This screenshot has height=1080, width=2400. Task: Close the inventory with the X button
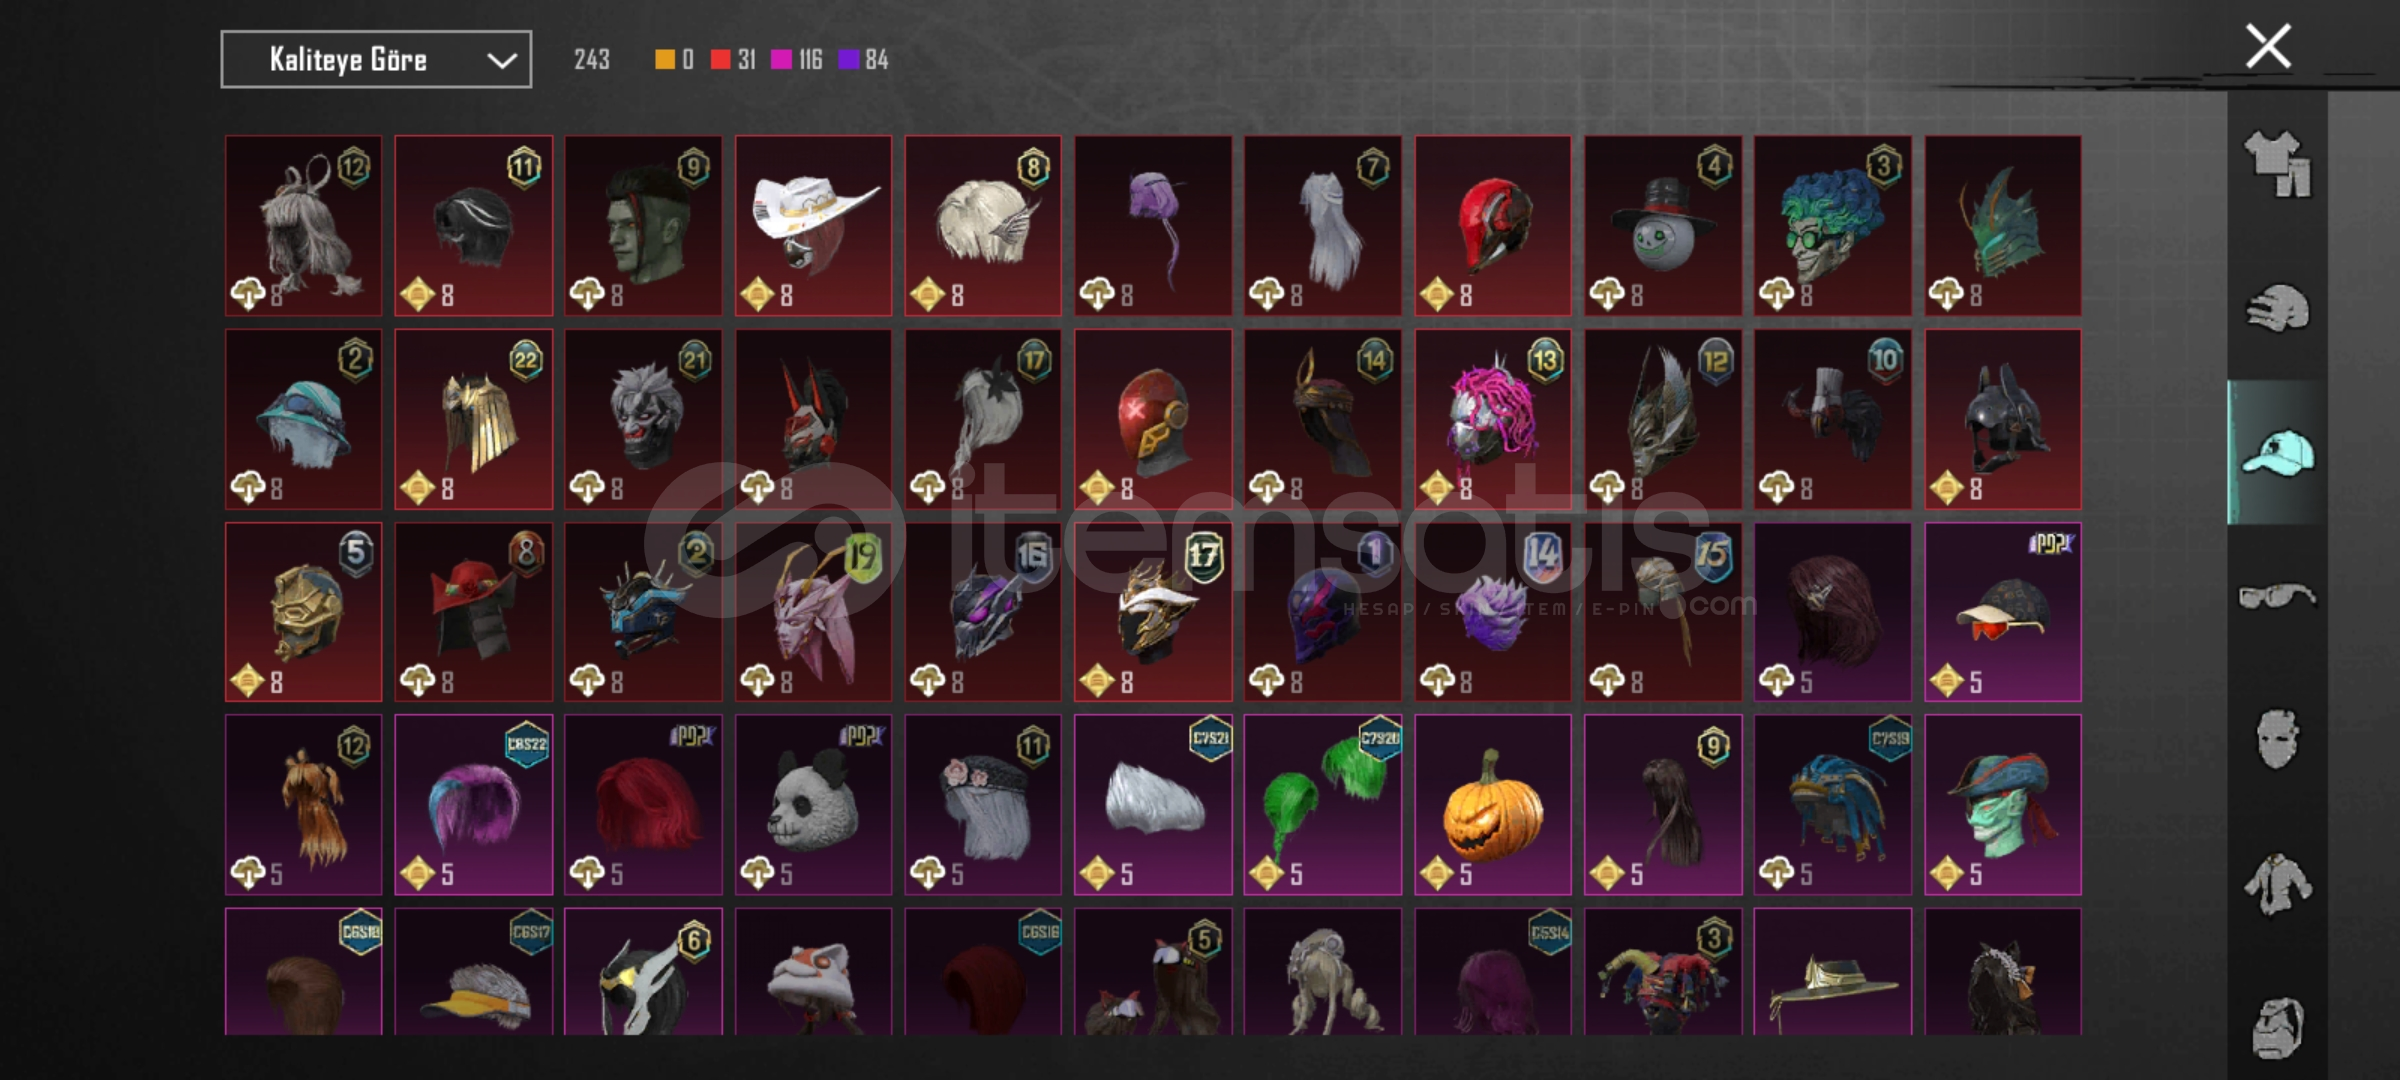point(2268,46)
